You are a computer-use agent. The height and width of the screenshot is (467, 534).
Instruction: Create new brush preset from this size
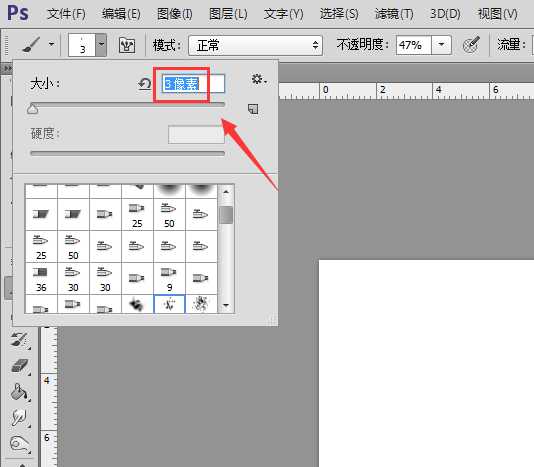(x=253, y=109)
